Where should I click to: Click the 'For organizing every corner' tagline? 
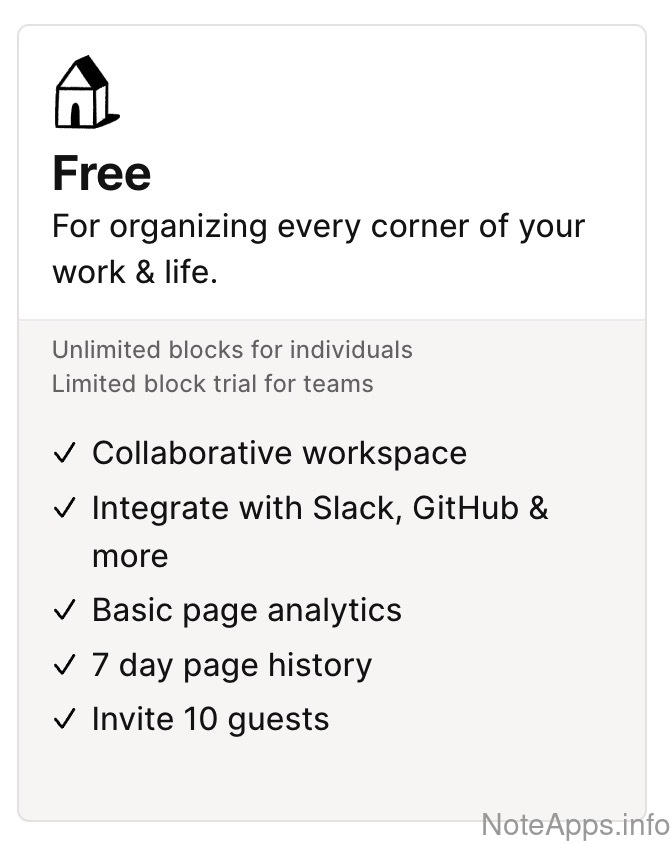[x=318, y=226]
